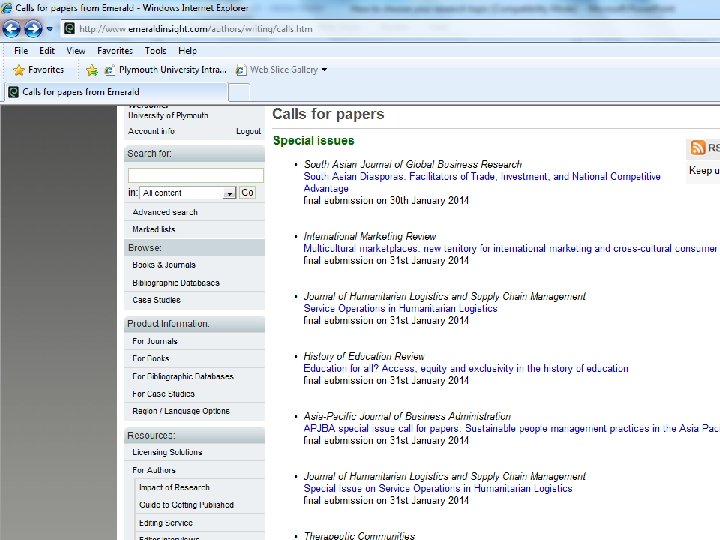Screen dimensions: 720x540
Task: Click the Emerald site icon in address bar
Action: pos(69,28)
